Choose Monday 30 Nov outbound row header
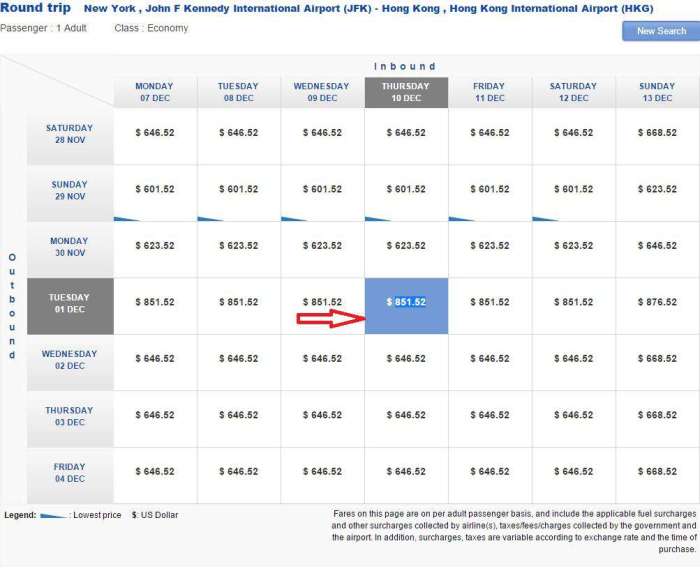 pos(70,250)
